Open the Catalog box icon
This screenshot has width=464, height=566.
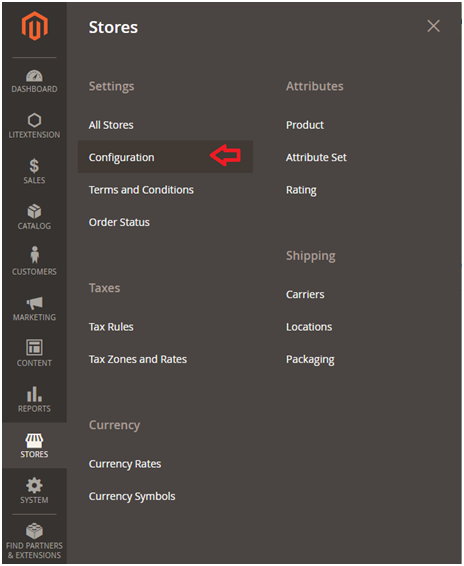34,212
